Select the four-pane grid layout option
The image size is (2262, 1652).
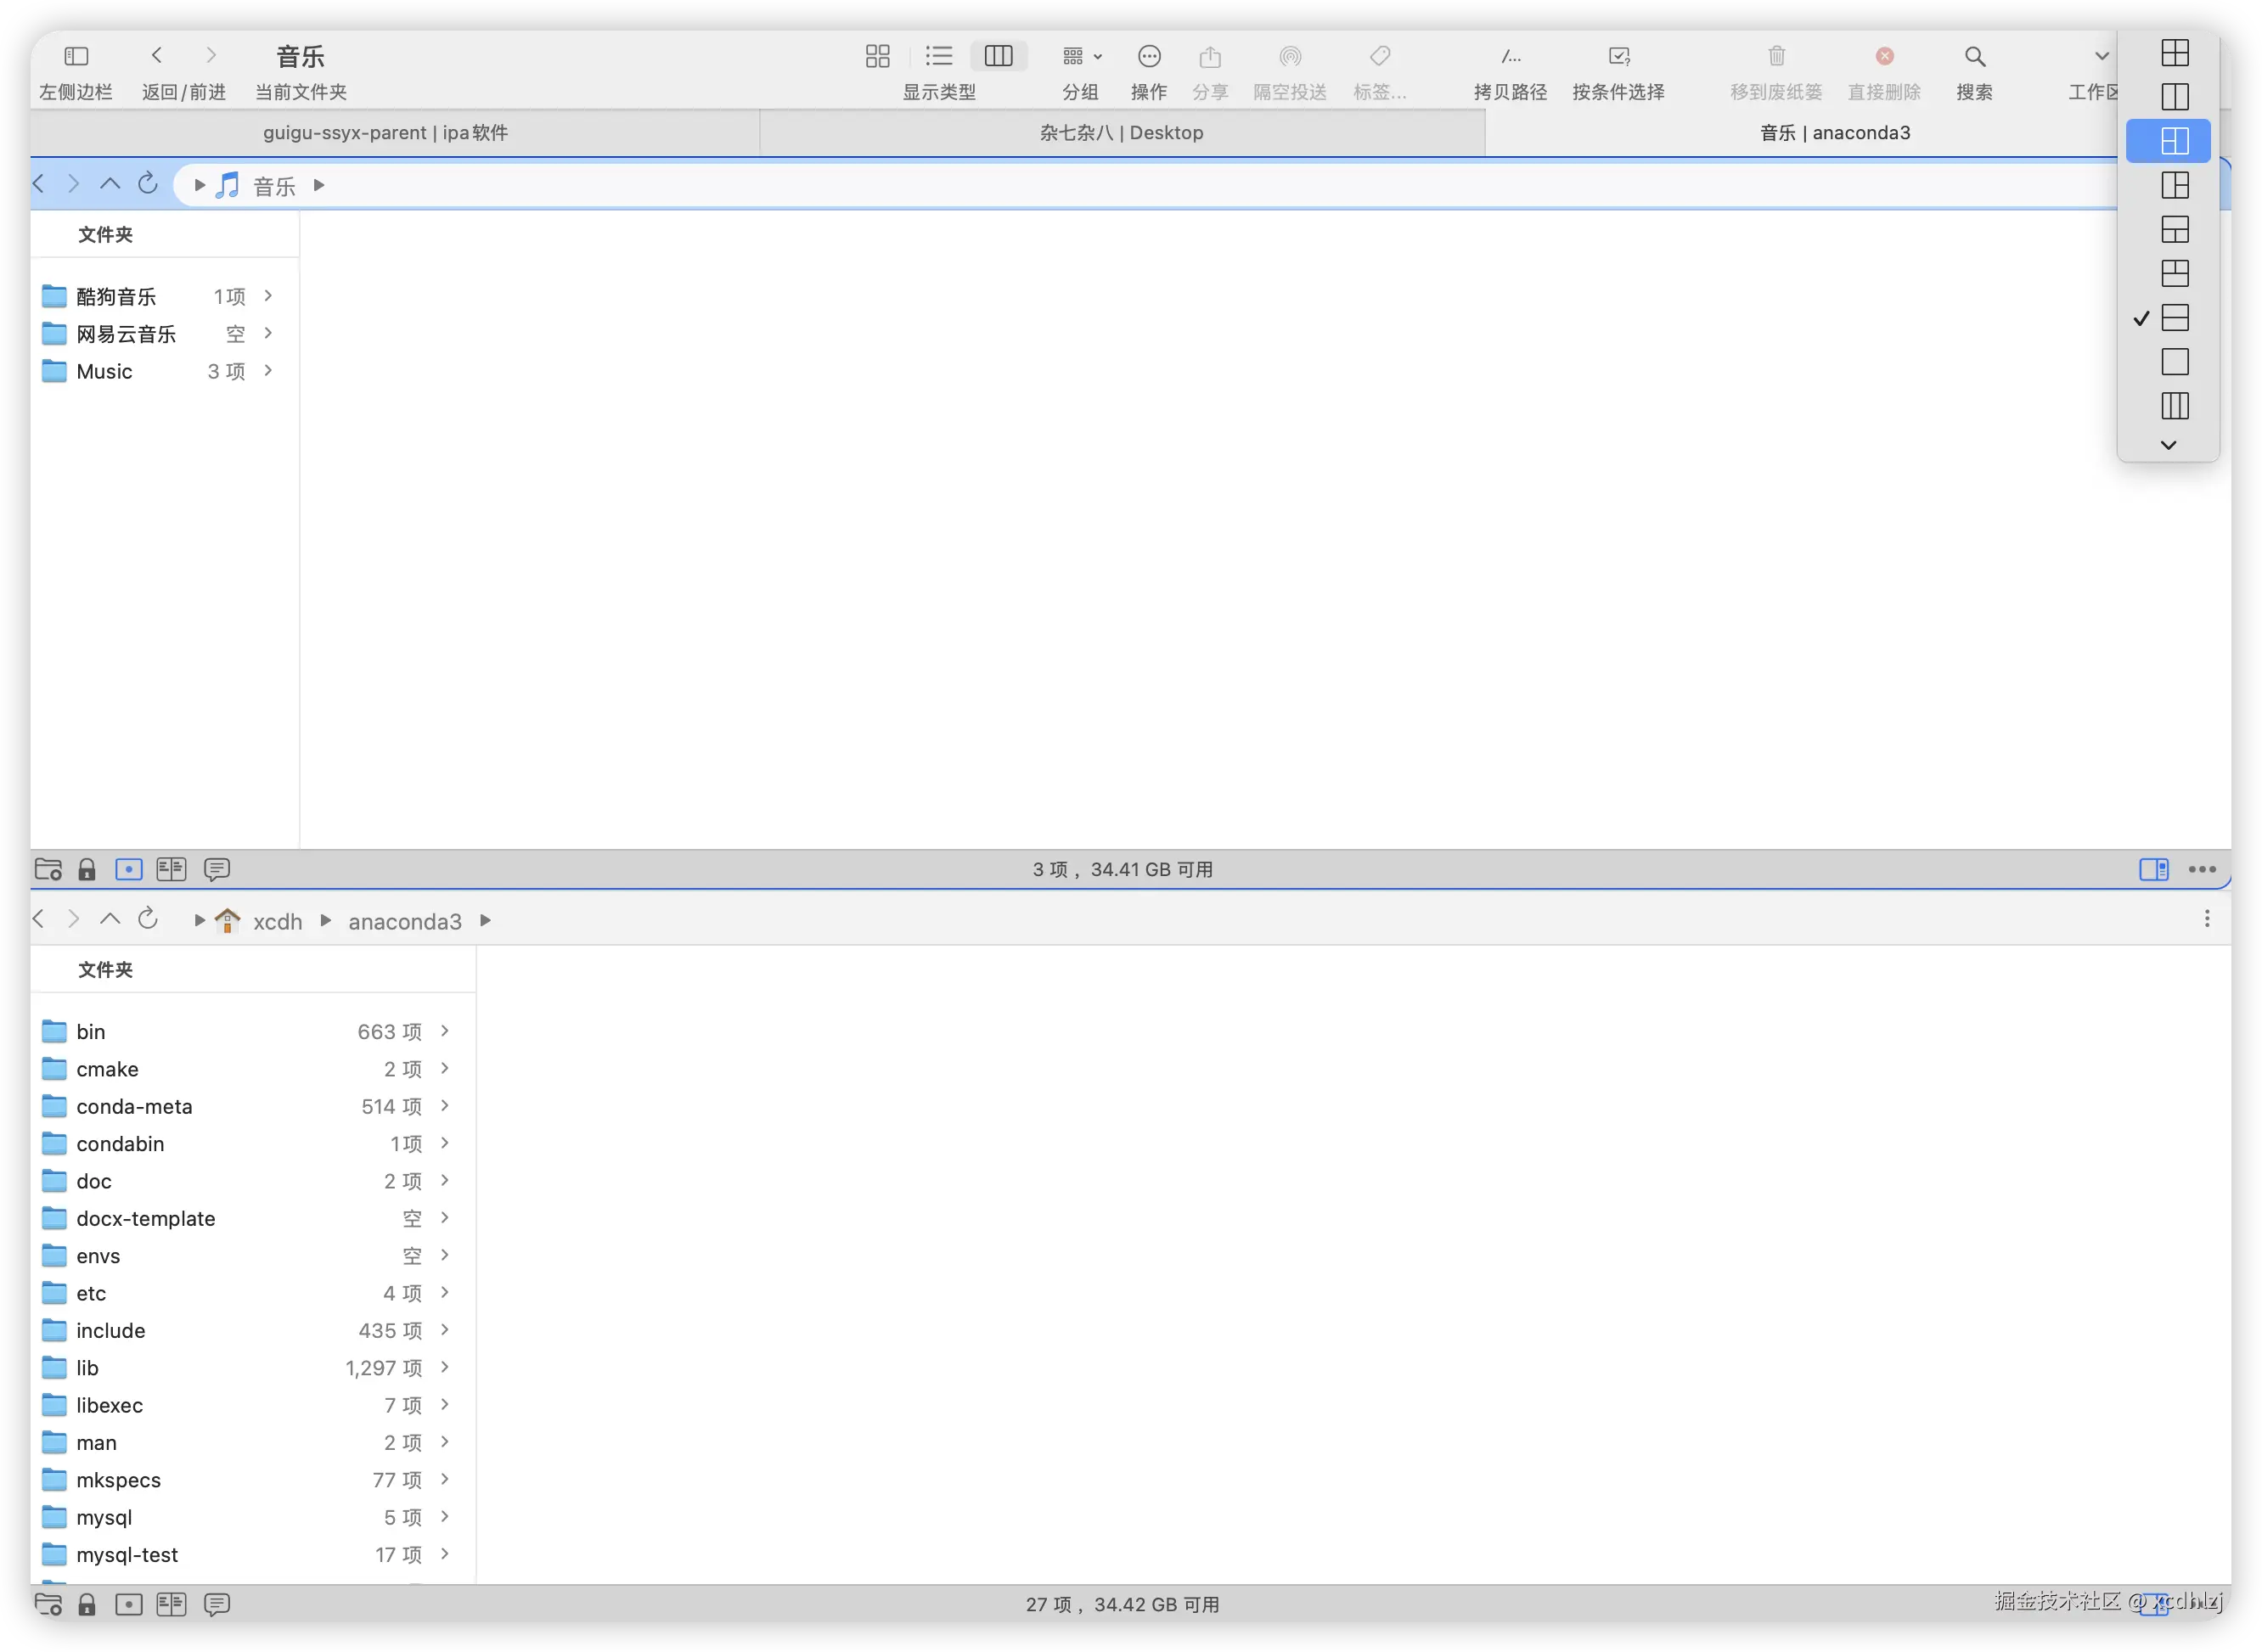tap(2174, 52)
